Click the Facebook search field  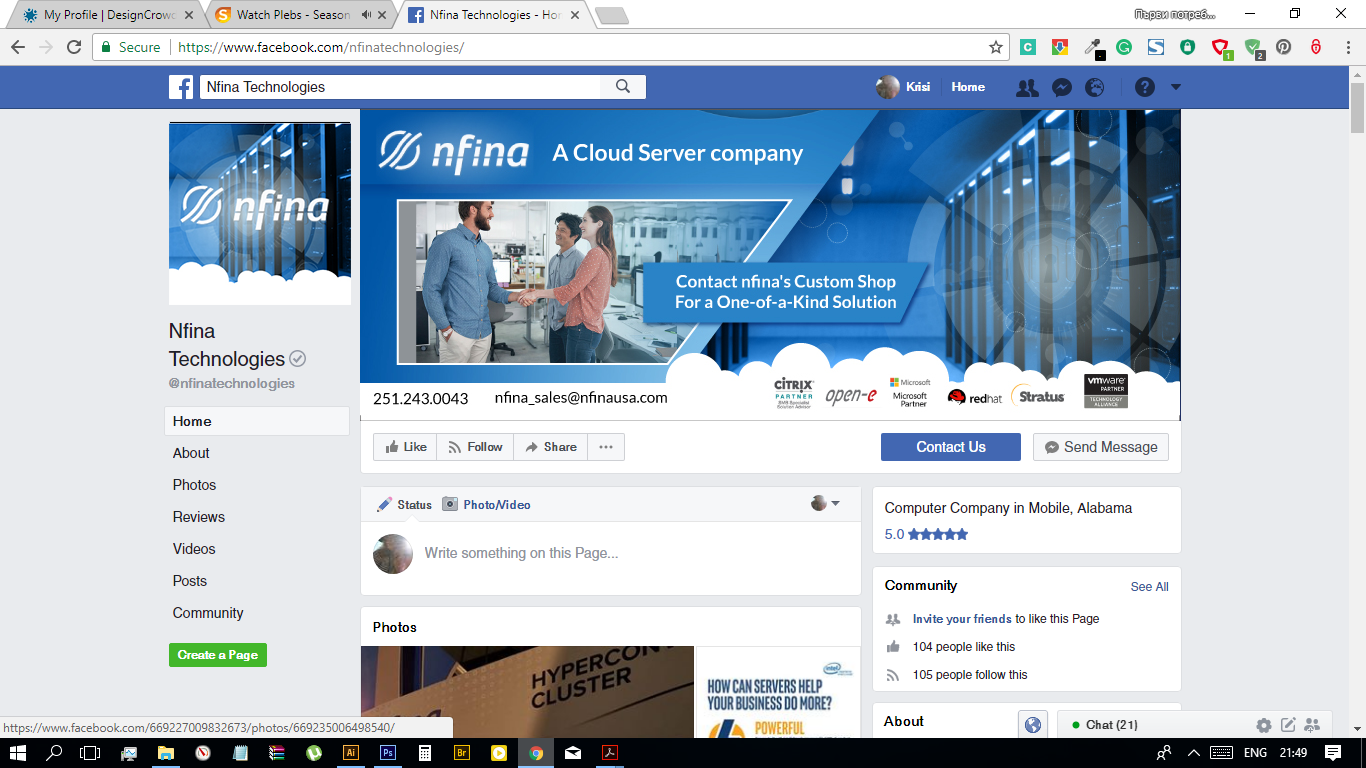point(400,87)
